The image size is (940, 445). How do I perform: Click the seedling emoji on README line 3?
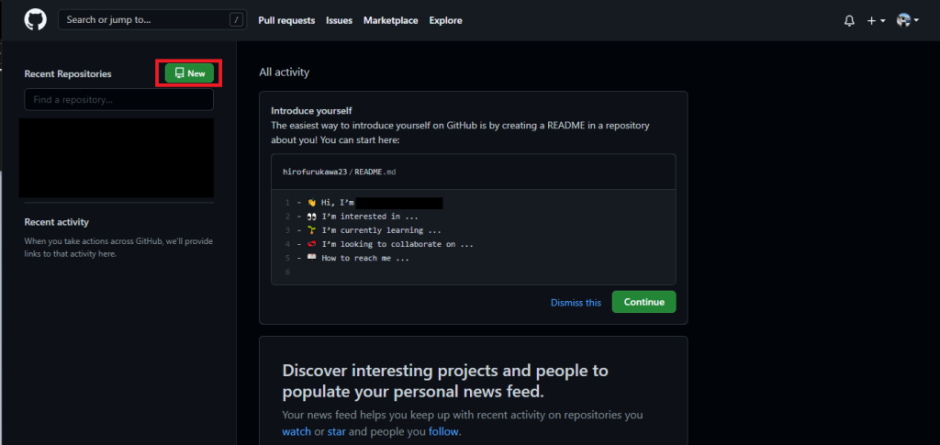point(311,230)
